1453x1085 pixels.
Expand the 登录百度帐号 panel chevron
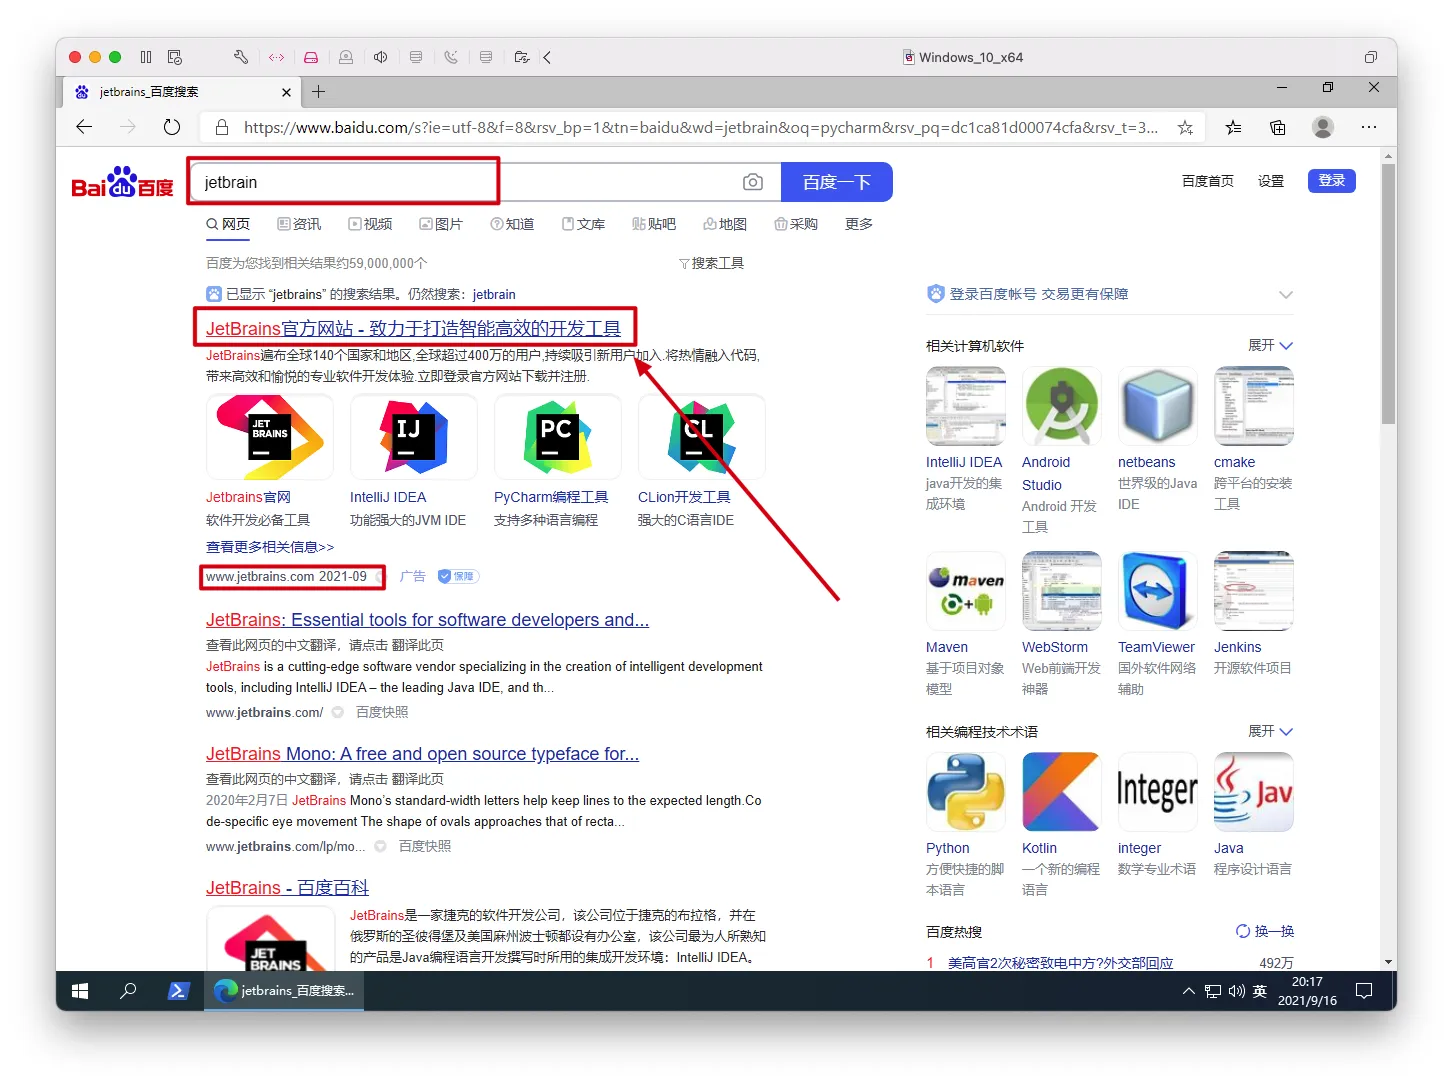1286,294
